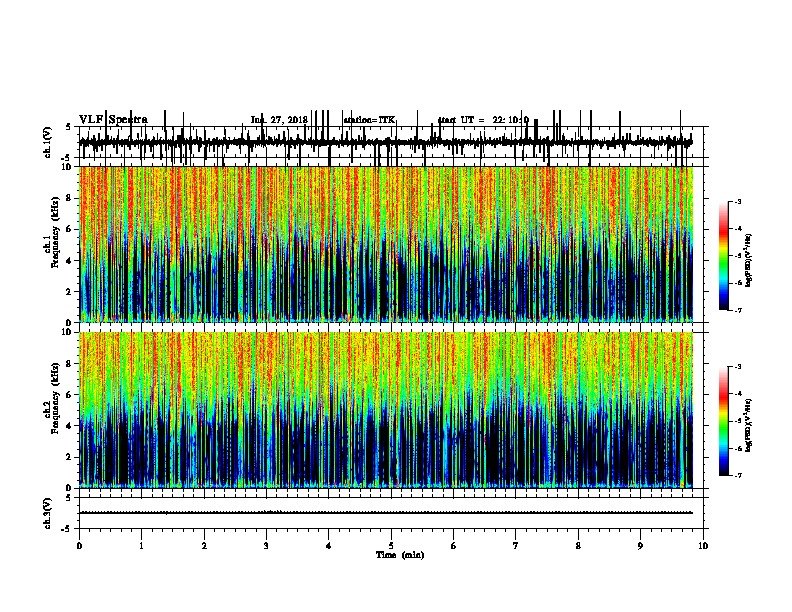This screenshot has height=612, width=792.
Task: Click time axis tick label '0'
Action: point(79,546)
